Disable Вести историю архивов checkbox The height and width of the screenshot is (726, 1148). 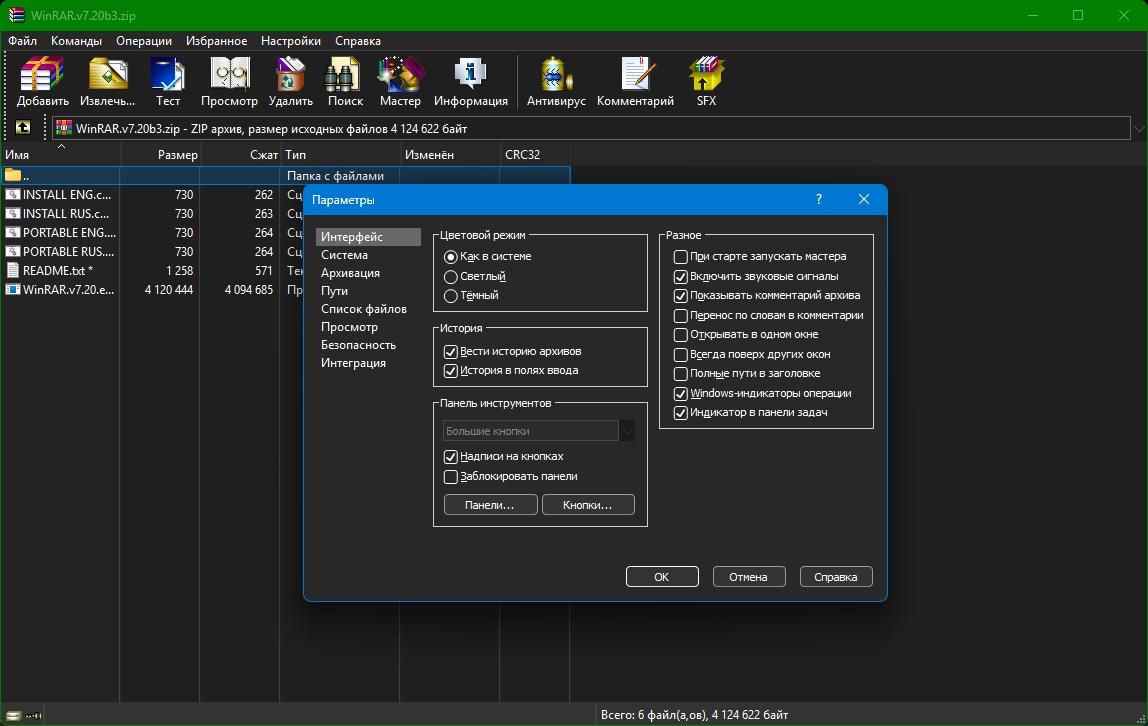450,352
